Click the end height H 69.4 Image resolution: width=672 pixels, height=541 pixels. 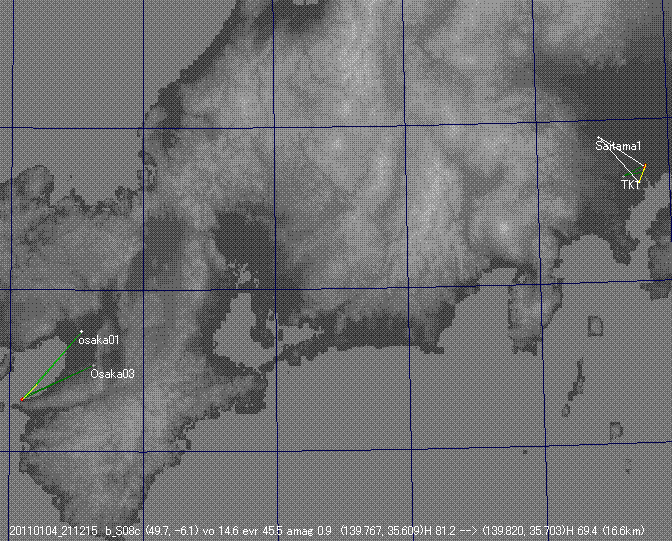(x=582, y=531)
